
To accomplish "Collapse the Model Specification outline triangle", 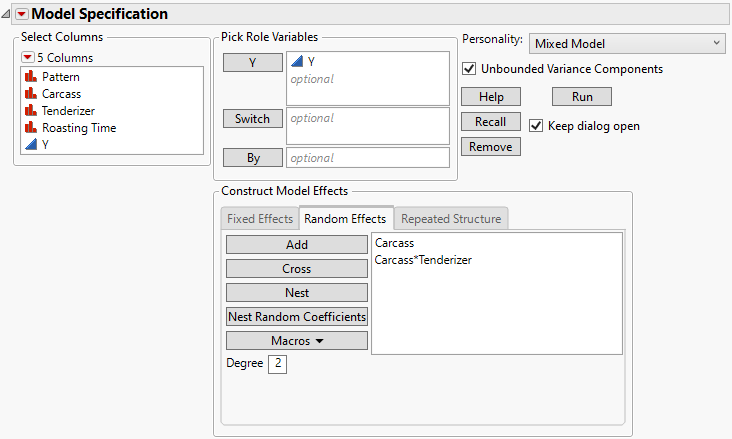I will [6, 14].
